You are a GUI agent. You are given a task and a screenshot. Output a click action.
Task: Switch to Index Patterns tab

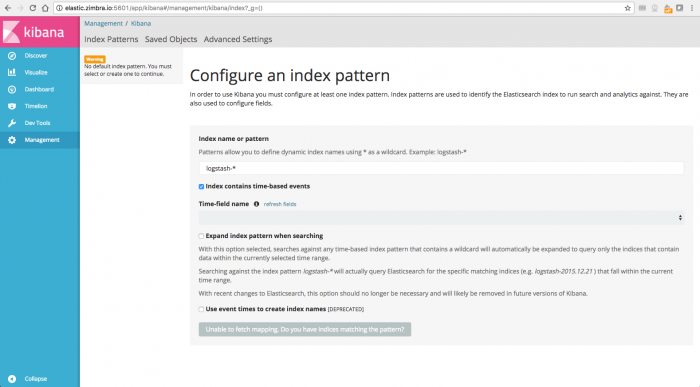click(x=111, y=39)
